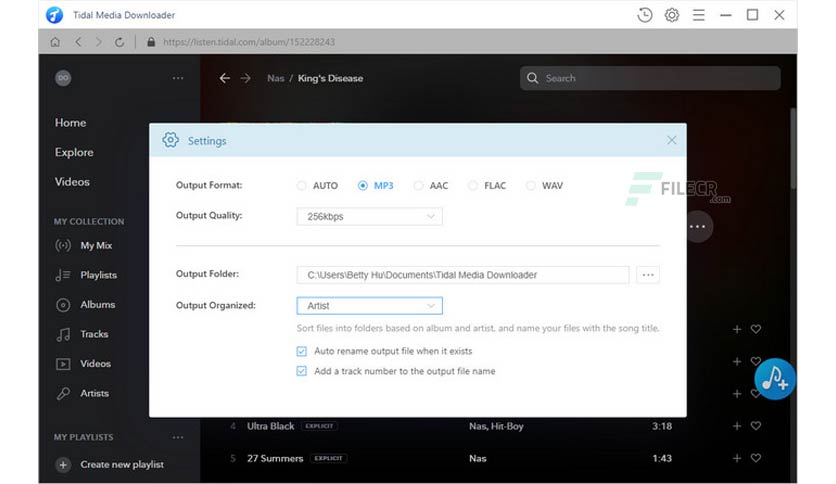Favorite 27 Summers with heart icon
This screenshot has width=836, height=484.
756,458
